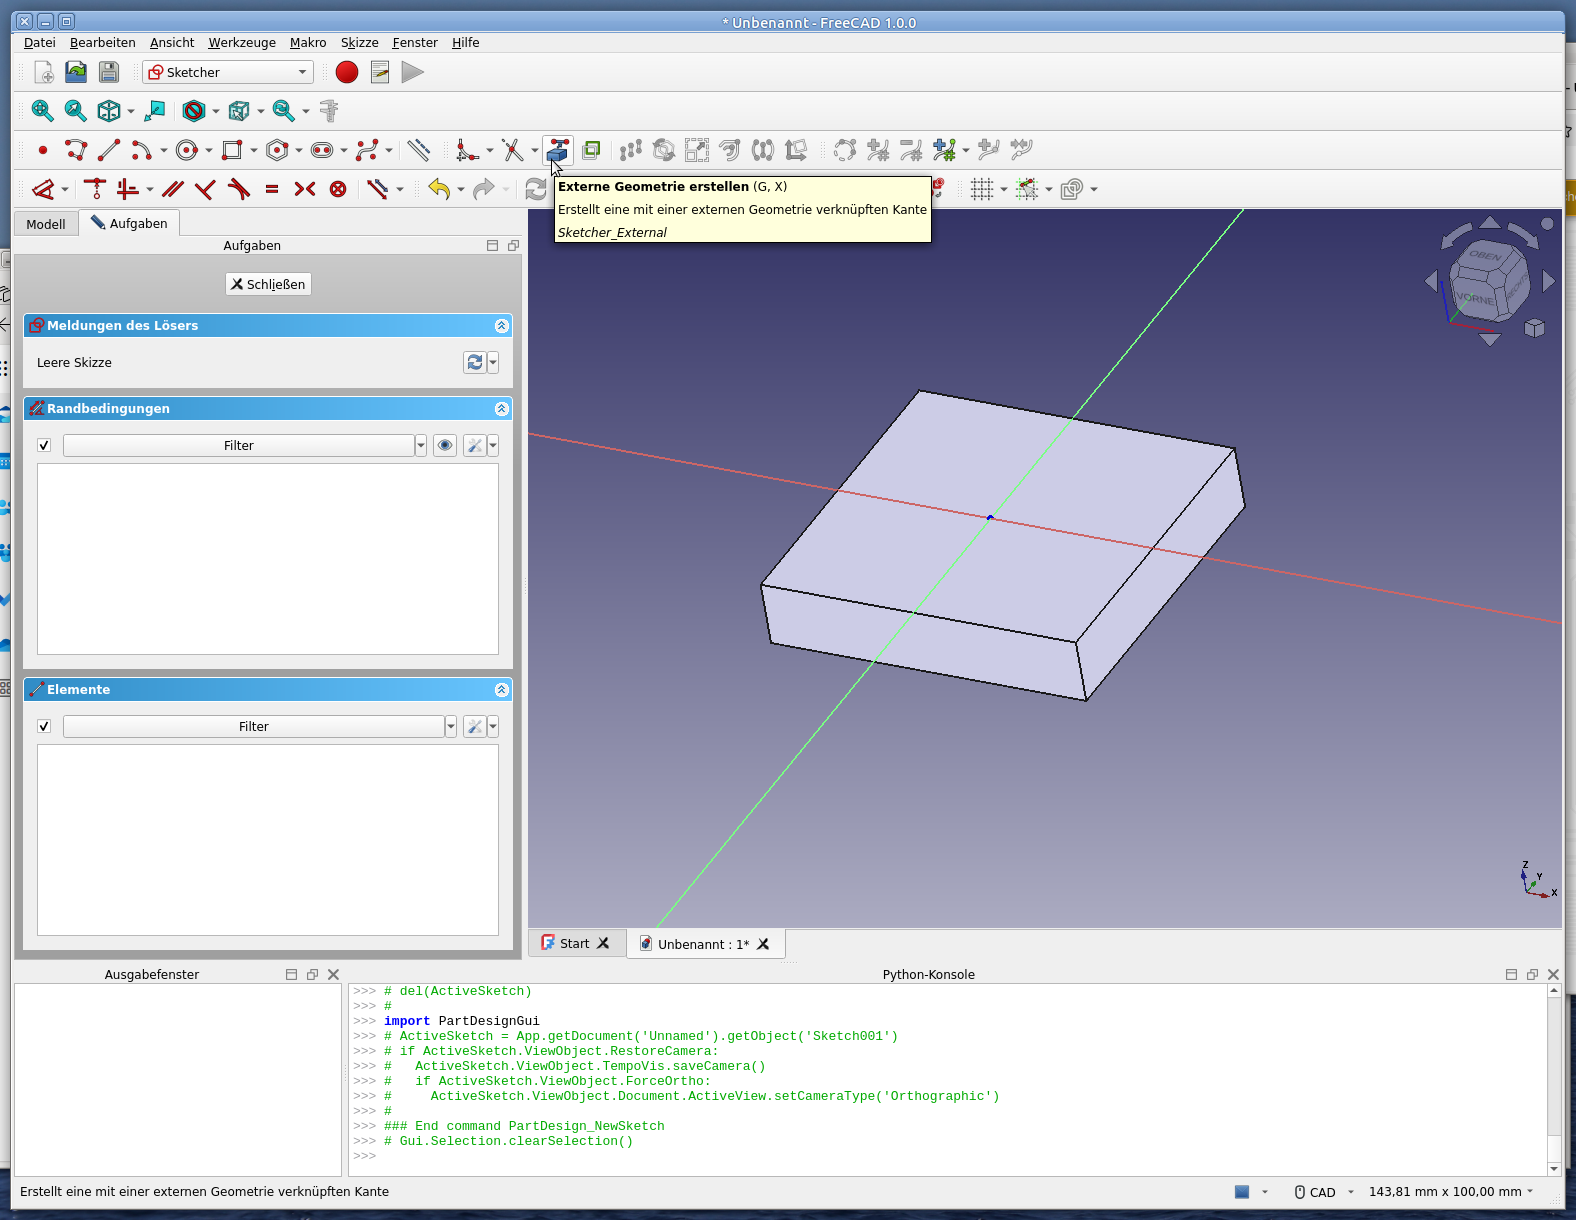Apply the Coincident point constraint
1576x1220 pixels.
pyautogui.click(x=95, y=189)
